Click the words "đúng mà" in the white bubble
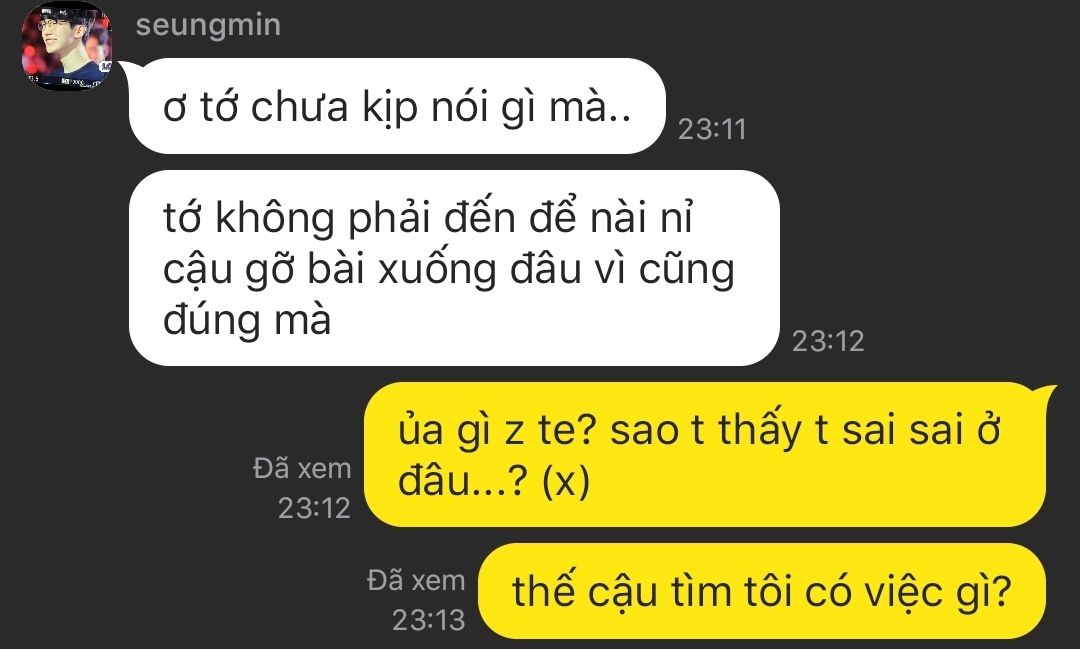The height and width of the screenshot is (649, 1080). click(x=247, y=320)
